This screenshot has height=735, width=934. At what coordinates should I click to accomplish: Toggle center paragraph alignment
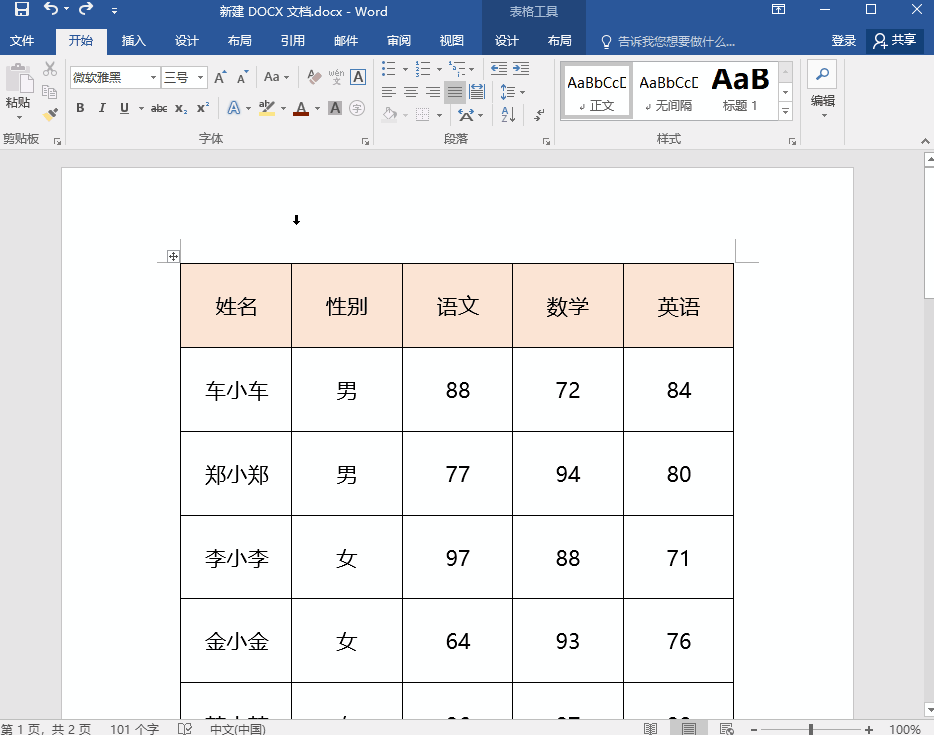(411, 92)
